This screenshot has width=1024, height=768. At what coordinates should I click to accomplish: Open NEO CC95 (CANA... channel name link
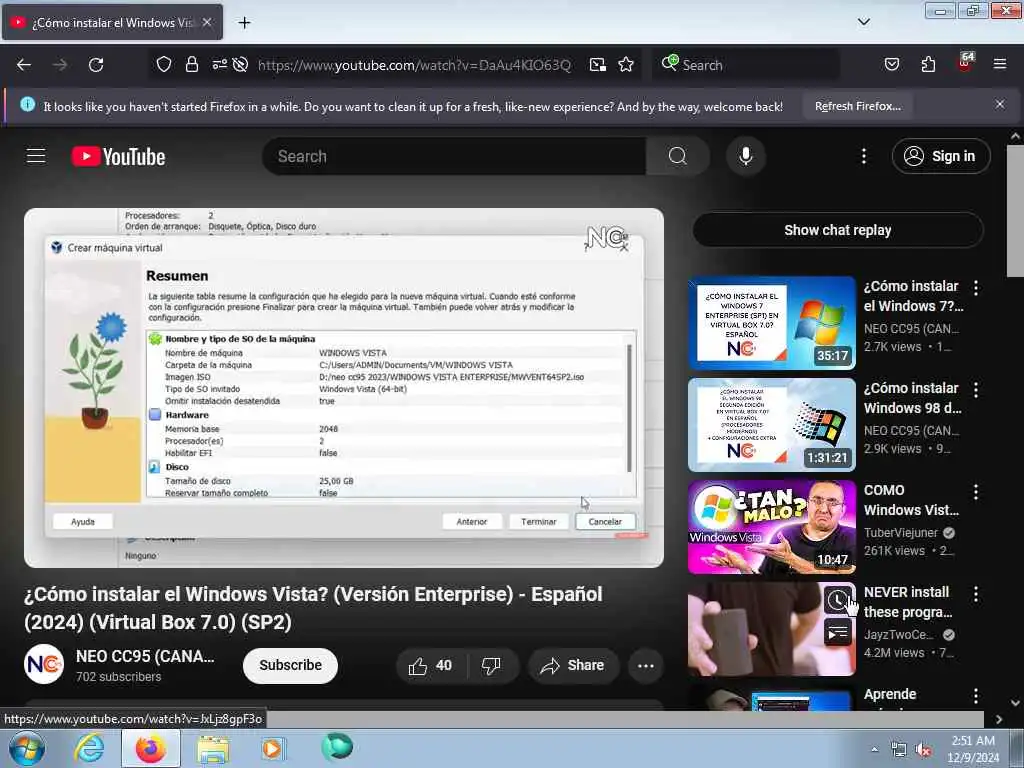tap(145, 656)
